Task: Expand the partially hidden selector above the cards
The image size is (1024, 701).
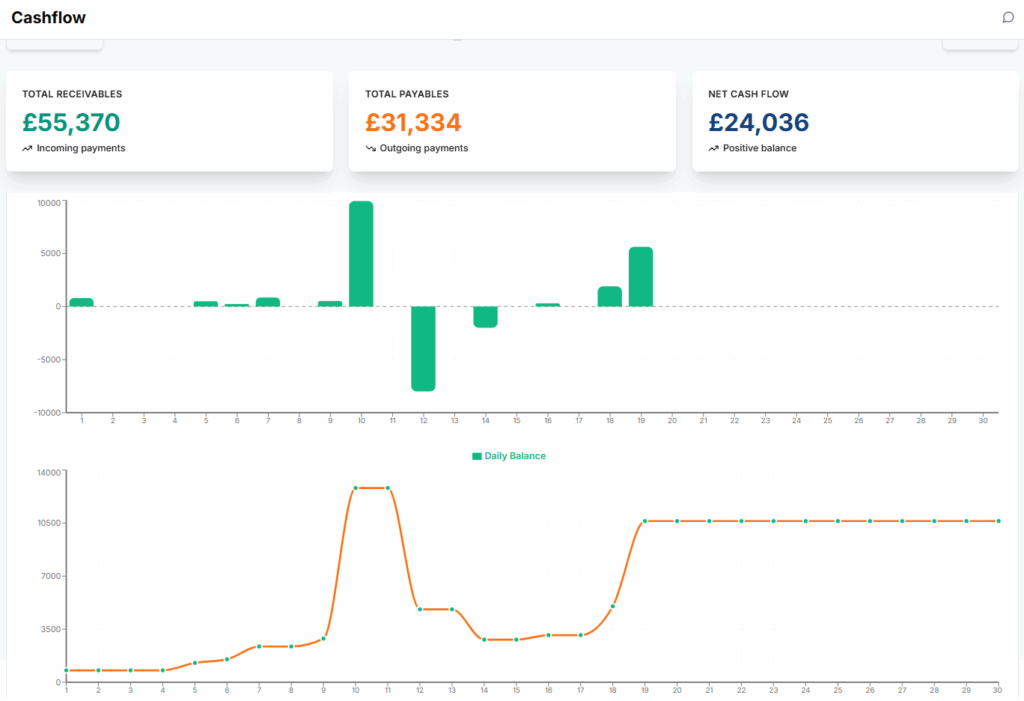Action: (458, 38)
